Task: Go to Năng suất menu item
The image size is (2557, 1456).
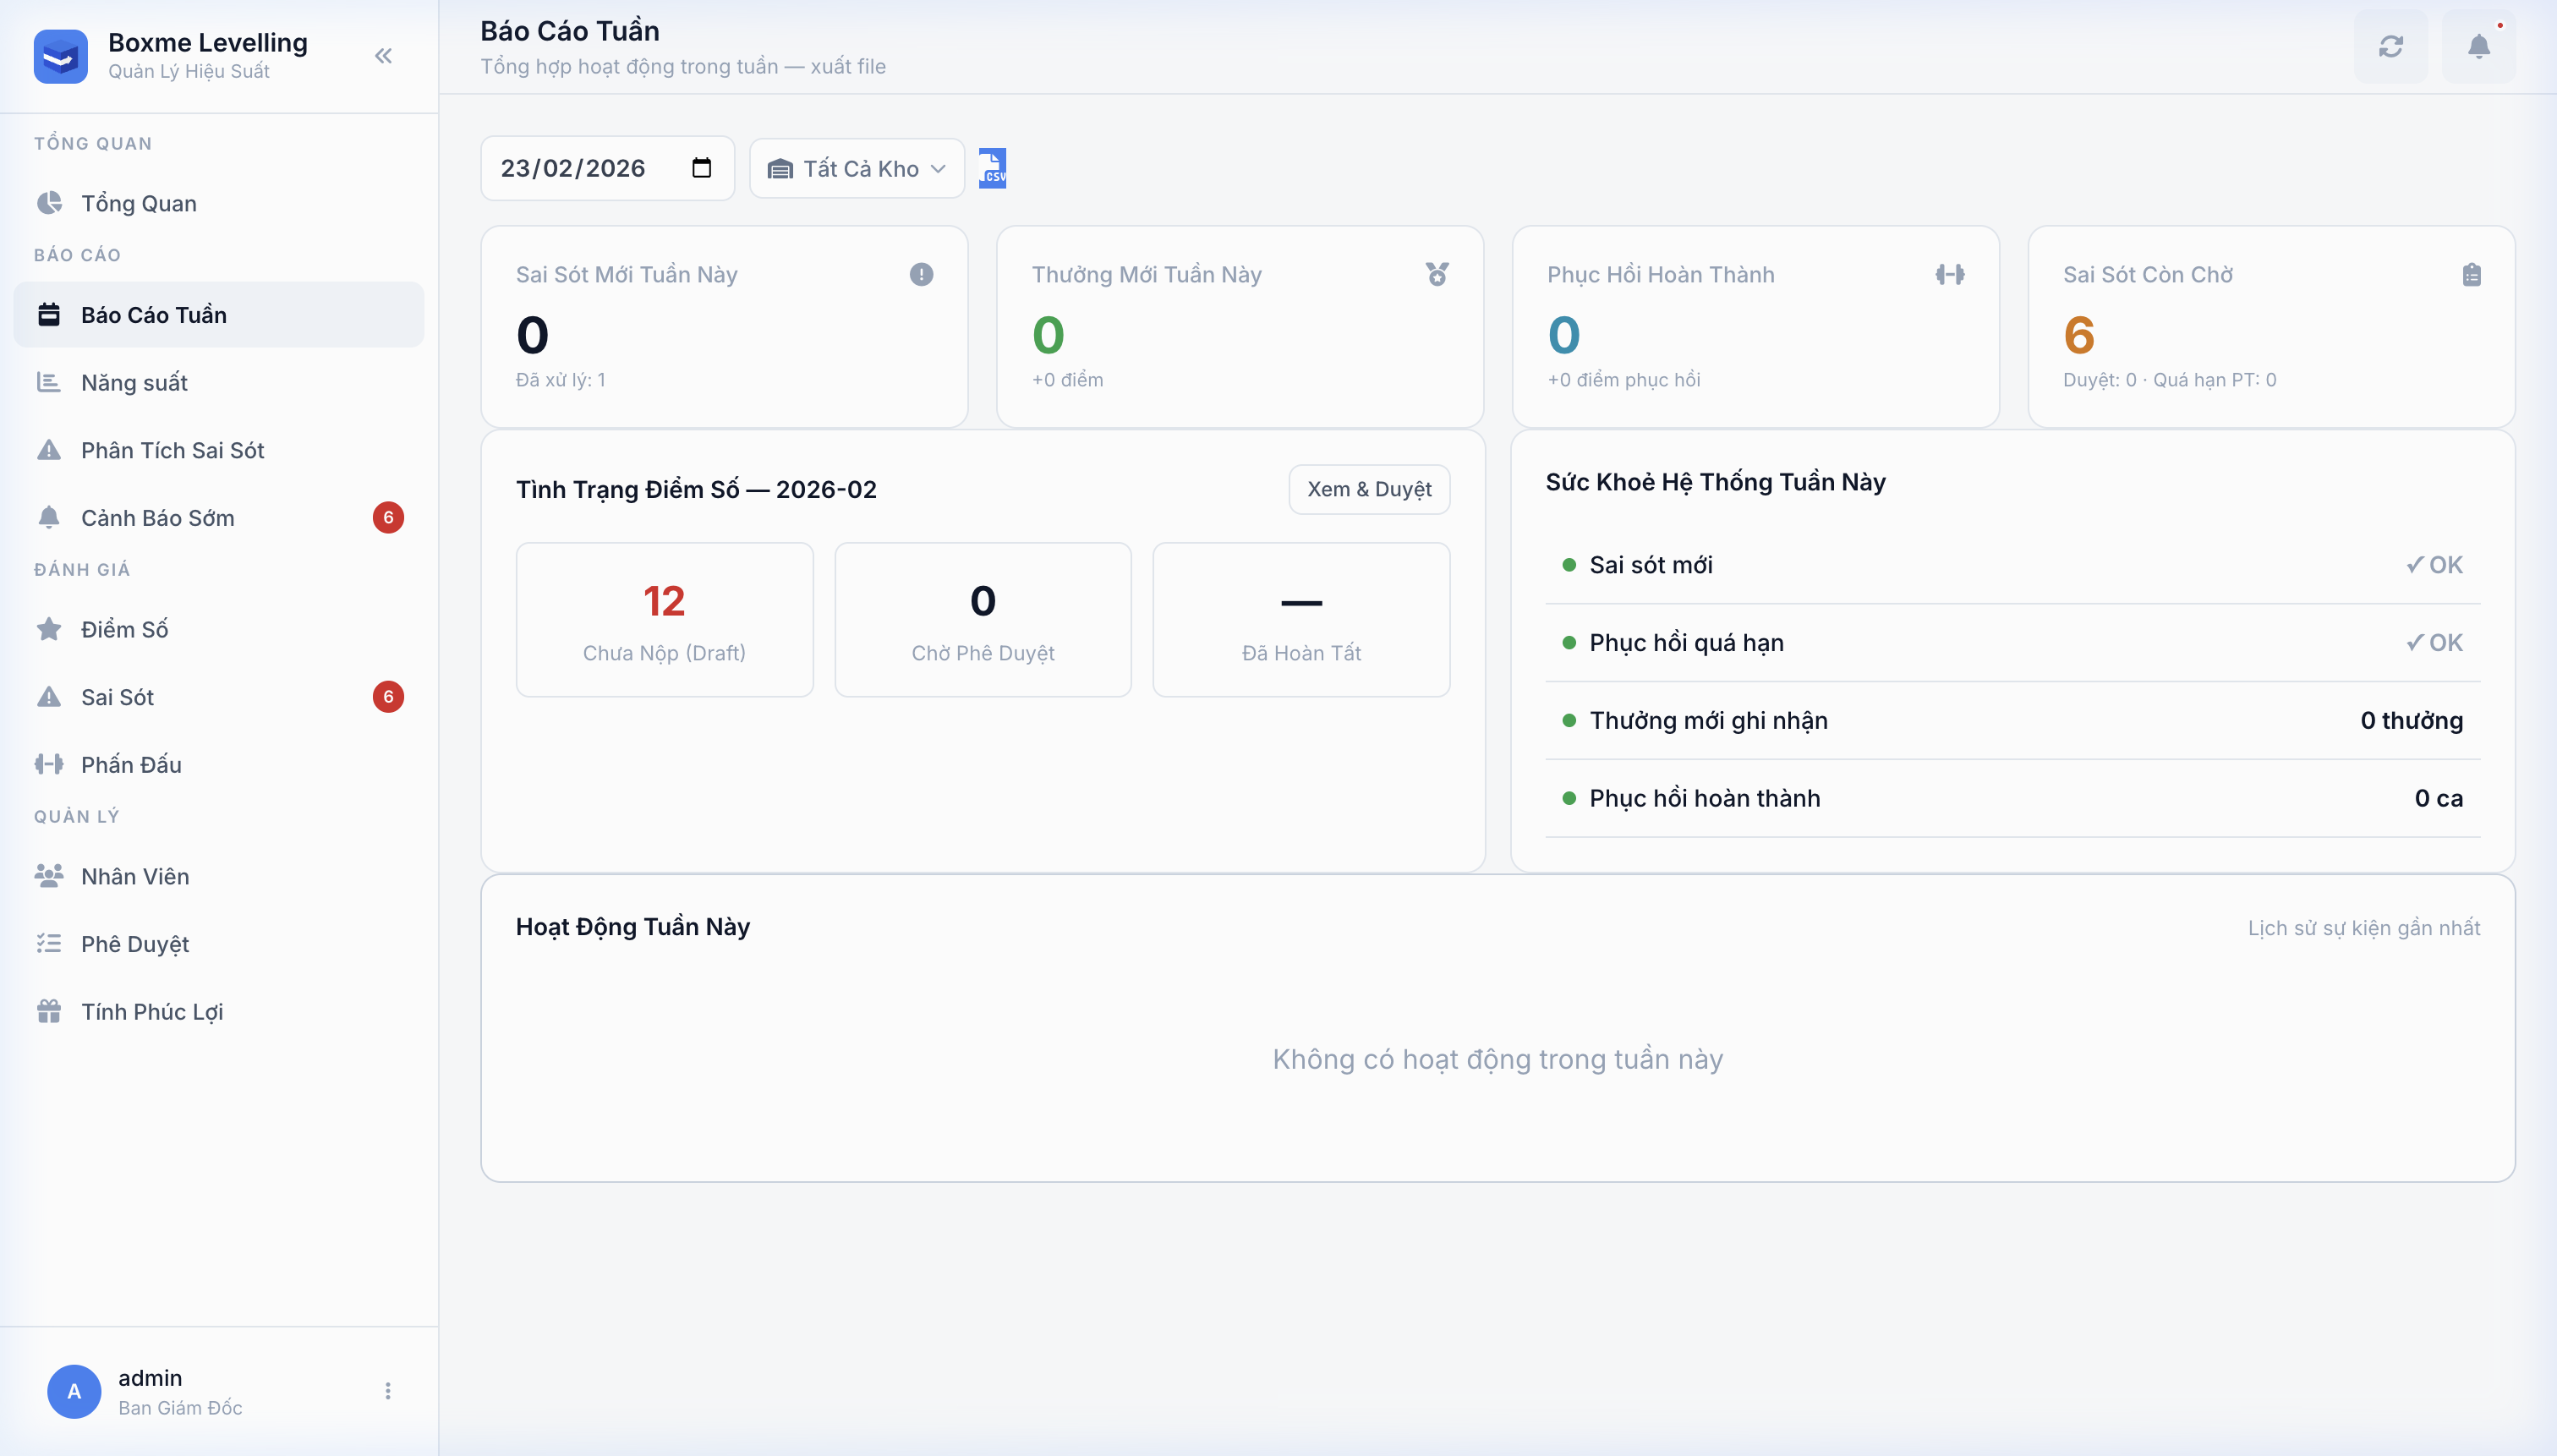Action: 134,383
